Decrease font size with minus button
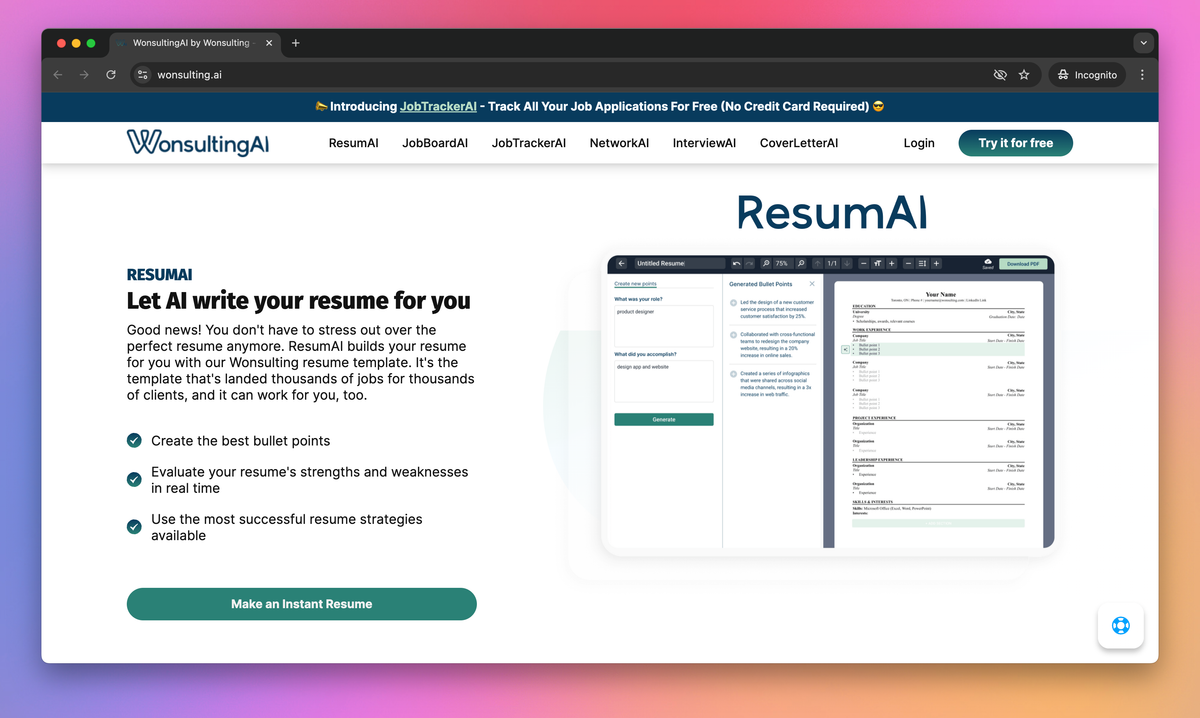Viewport: 1200px width, 718px height. (864, 263)
